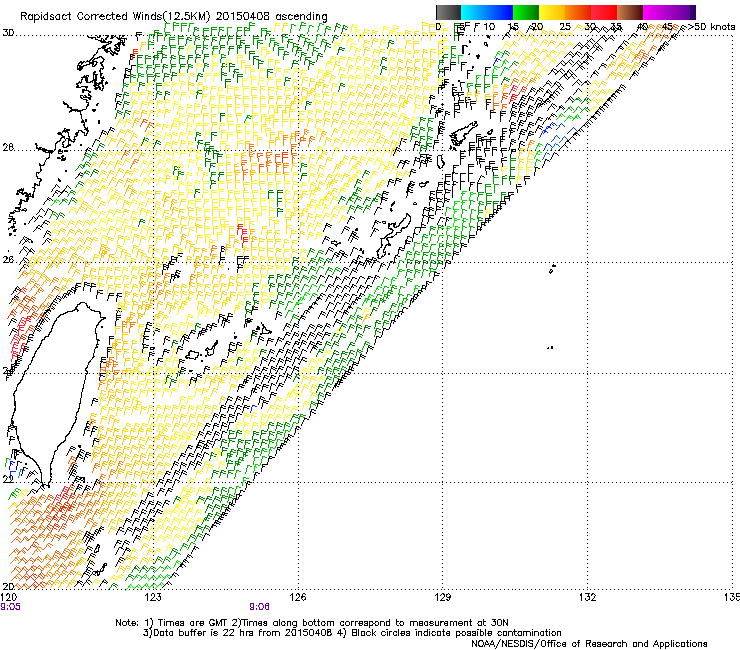This screenshot has width=740, height=650.
Task: Click the purple '9:05' time stamp
Action: pyautogui.click(x=10, y=607)
